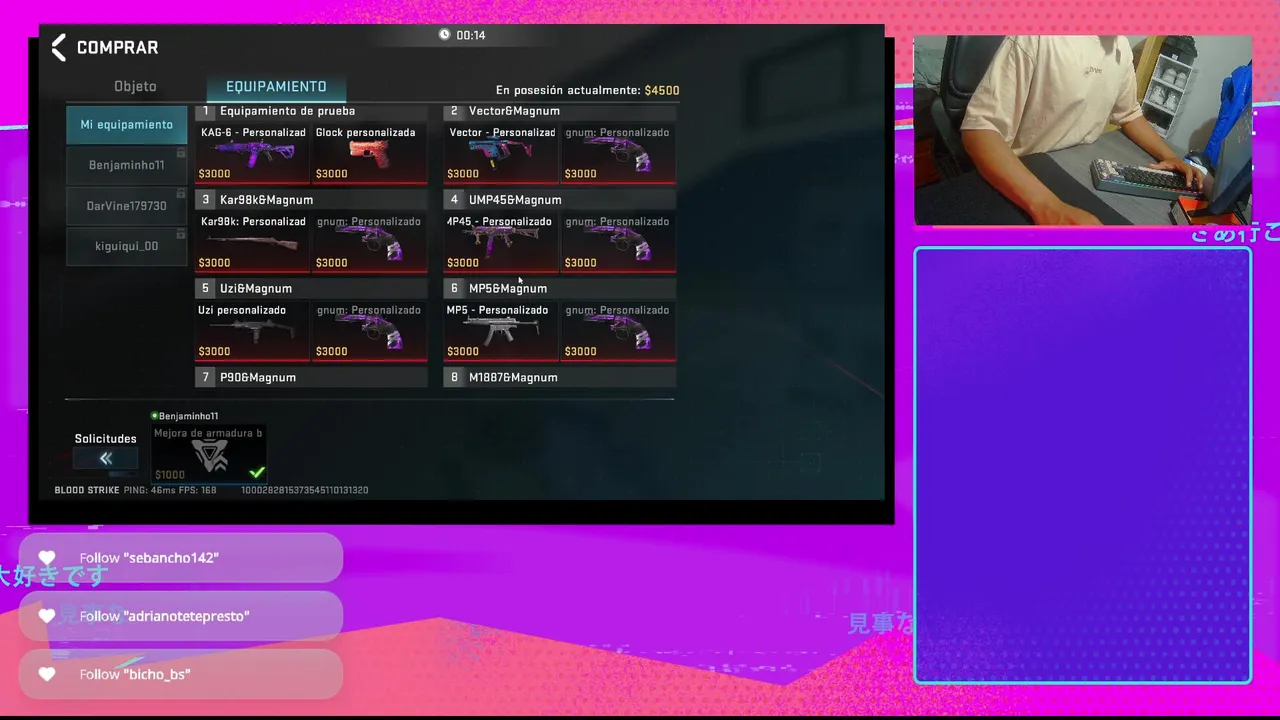
Task: Select kiguiqui_00 loadout in the sidebar
Action: pos(127,246)
